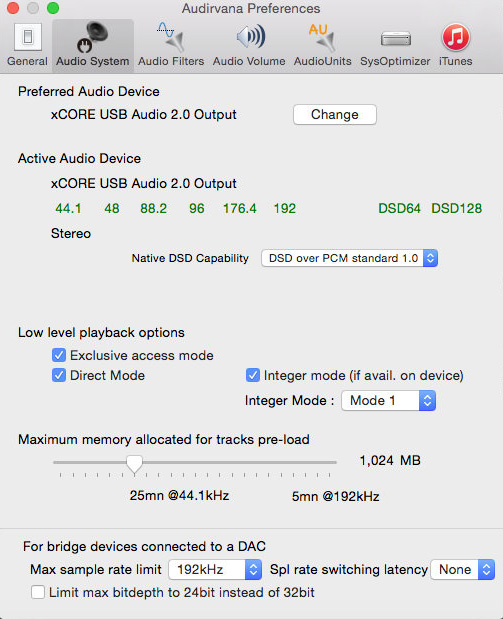Image resolution: width=503 pixels, height=619 pixels.
Task: Enable Limit max bitdepth to 24bit
Action: tap(38, 592)
